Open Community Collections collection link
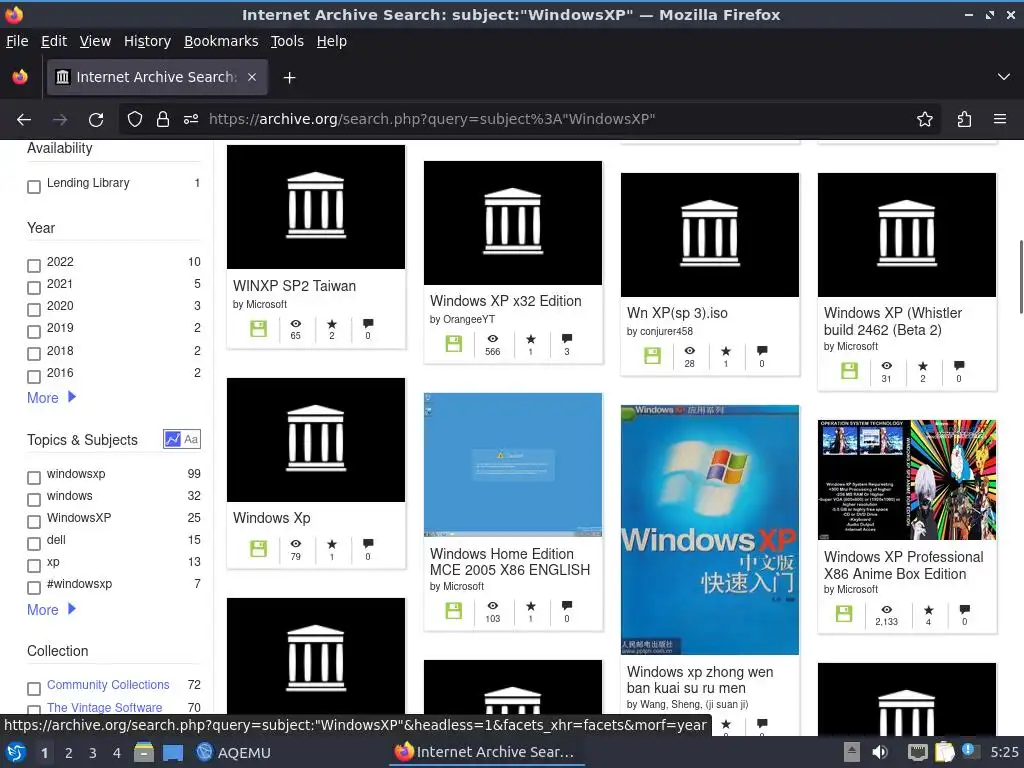1024x768 pixels. coord(108,684)
